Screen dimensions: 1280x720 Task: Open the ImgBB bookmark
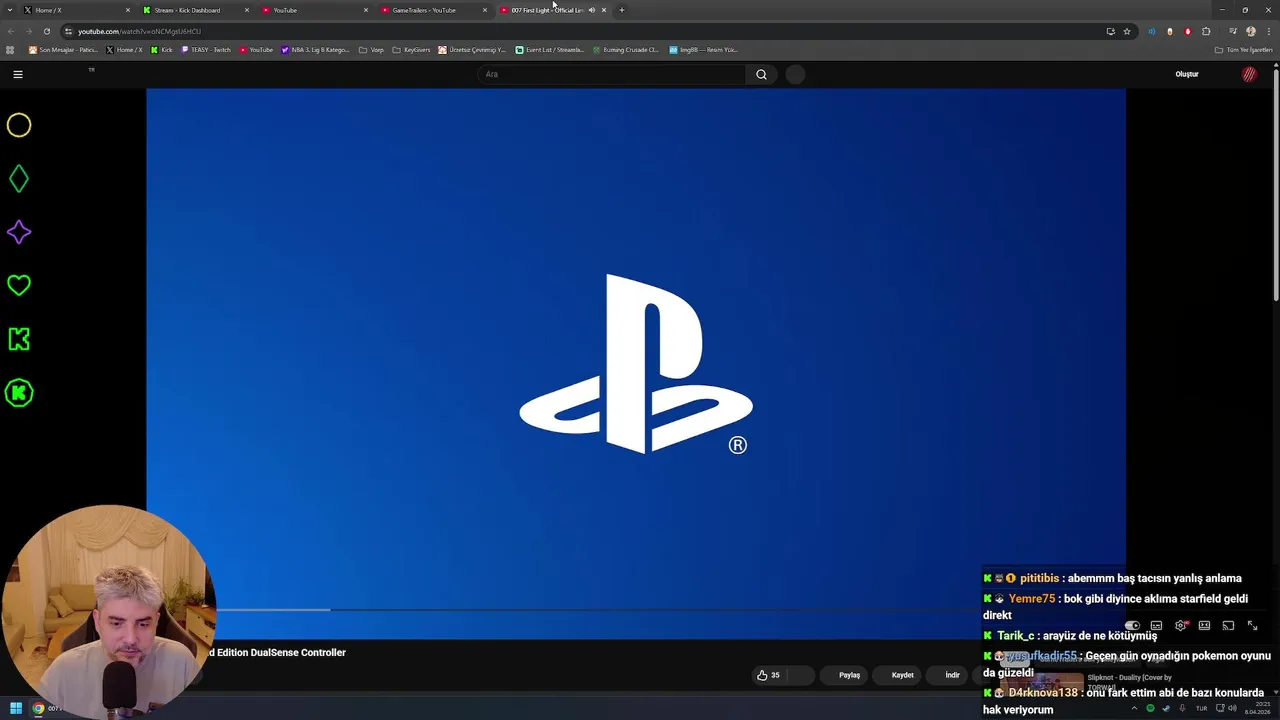704,49
